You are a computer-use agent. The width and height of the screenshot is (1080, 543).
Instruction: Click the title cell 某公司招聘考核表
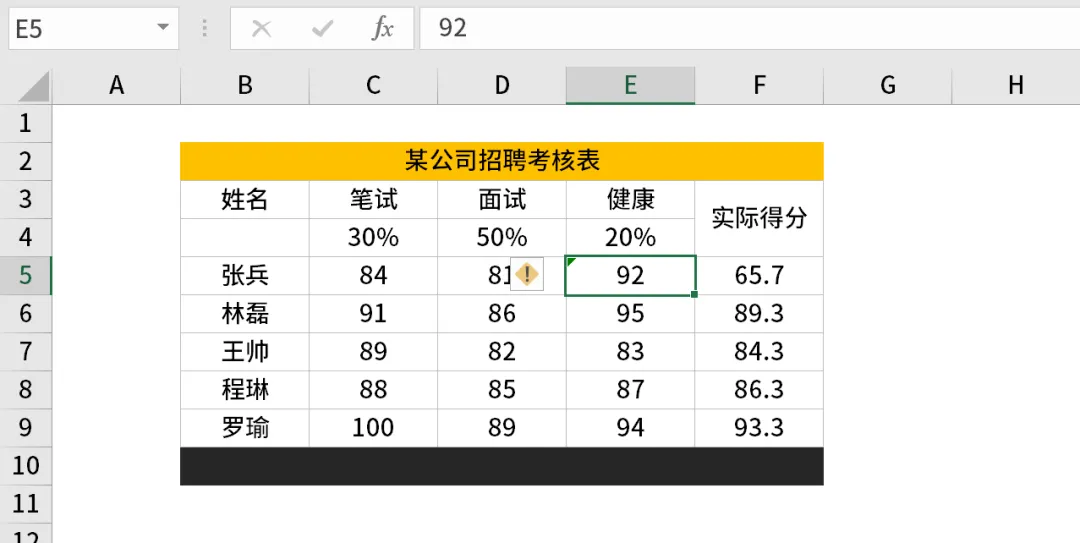coord(501,161)
